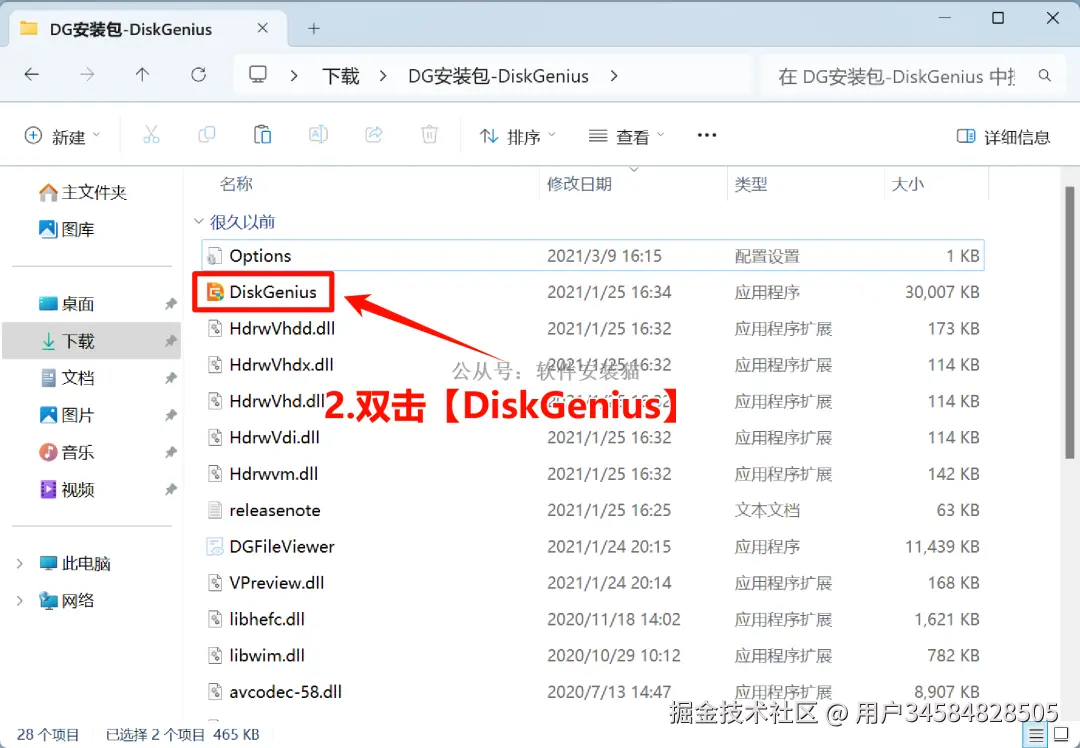Switch to details list view icon

(x=1036, y=735)
